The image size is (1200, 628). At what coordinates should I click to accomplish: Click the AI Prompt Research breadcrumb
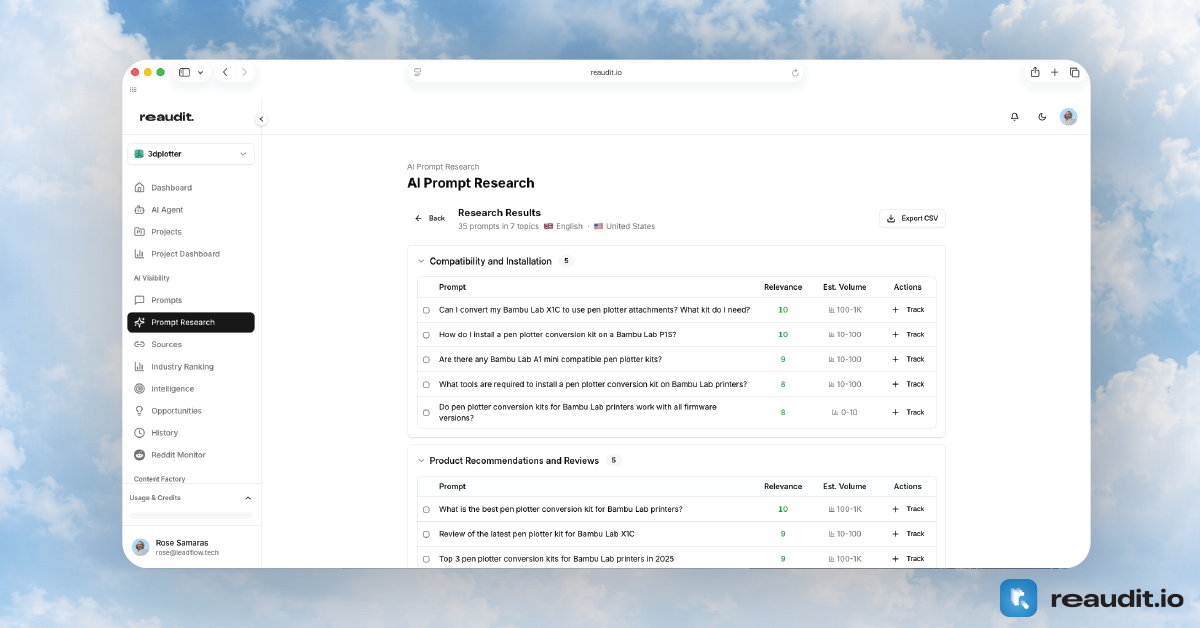(x=443, y=167)
